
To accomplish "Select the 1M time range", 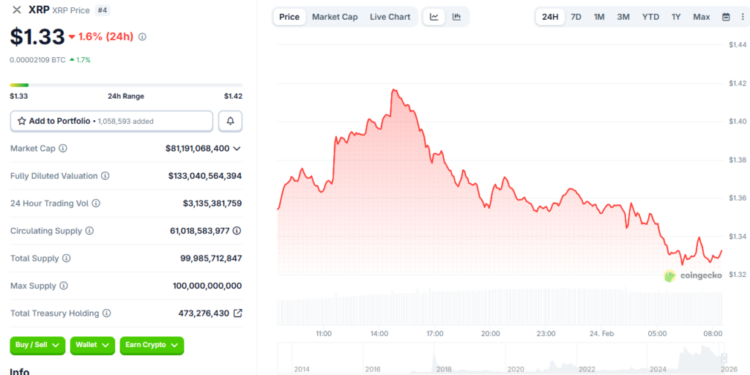I will point(599,17).
